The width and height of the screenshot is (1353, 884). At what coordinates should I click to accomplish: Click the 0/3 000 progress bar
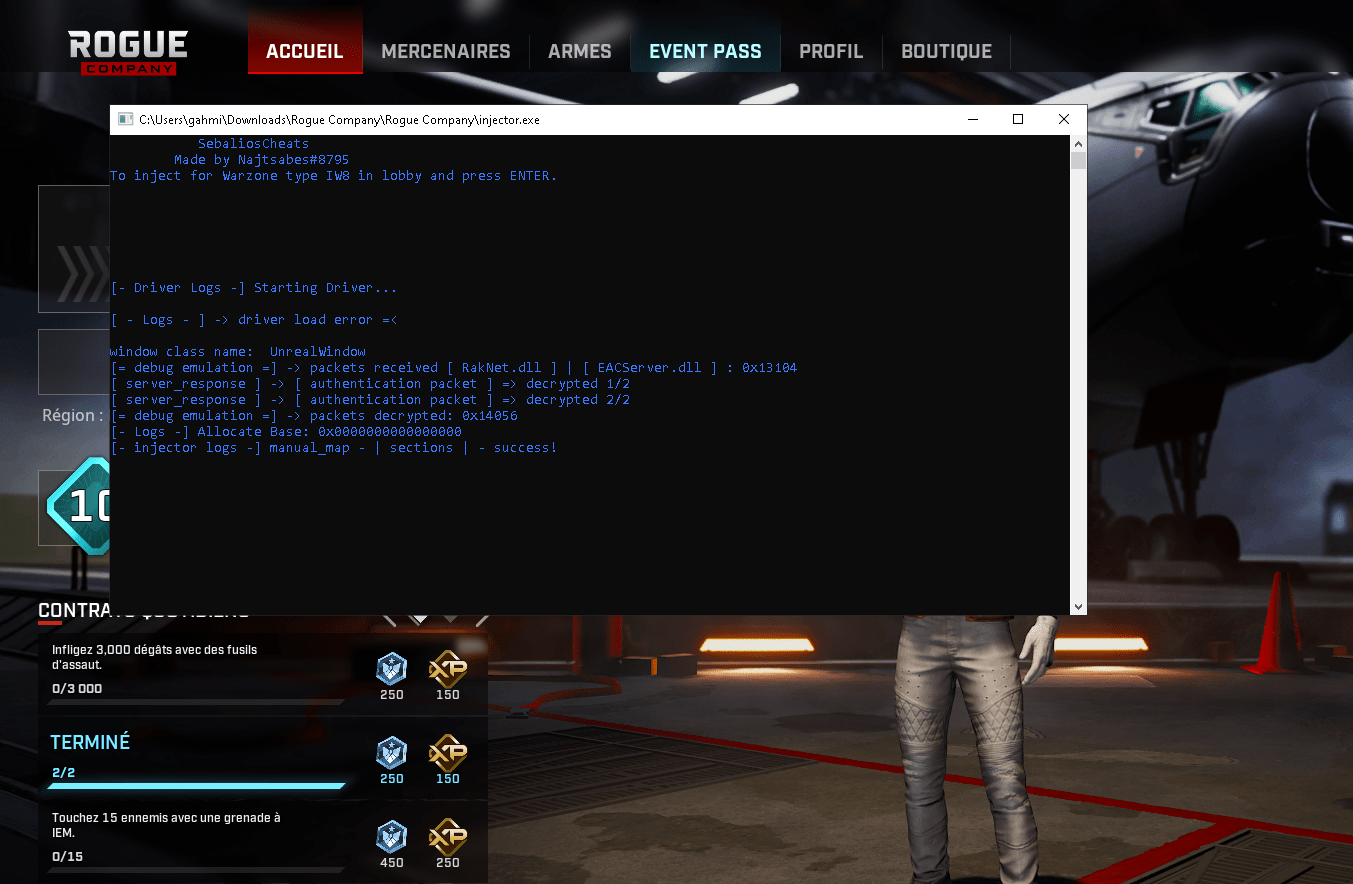[196, 702]
